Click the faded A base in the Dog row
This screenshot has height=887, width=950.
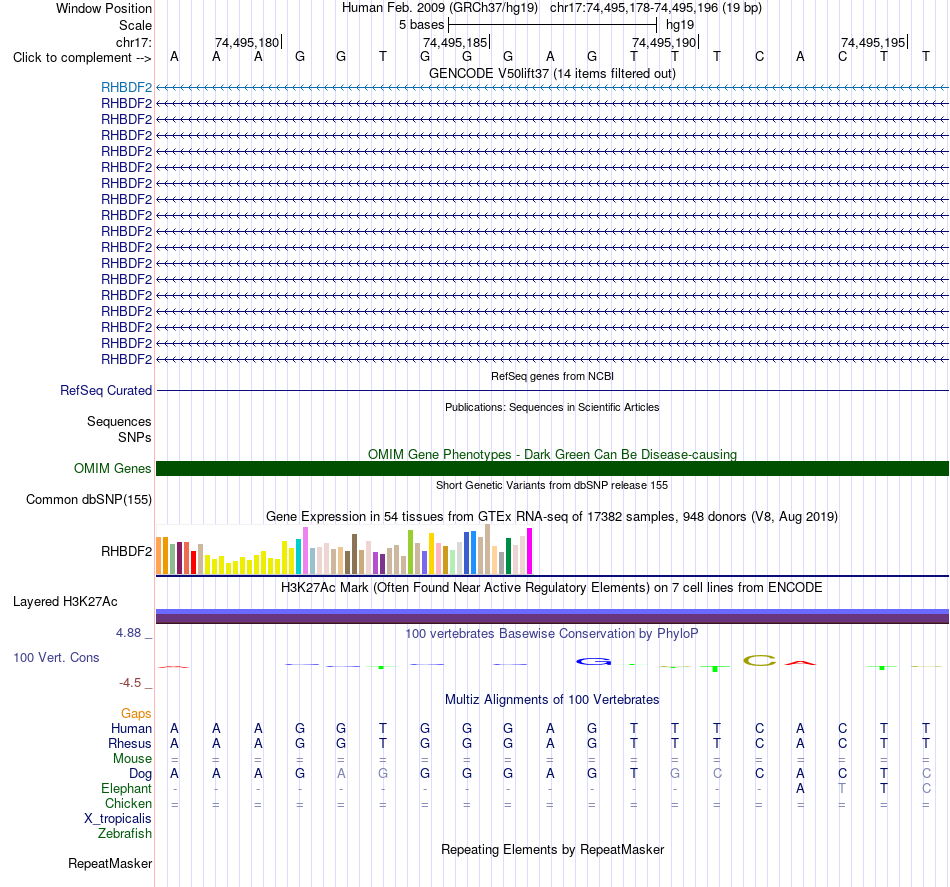341,774
